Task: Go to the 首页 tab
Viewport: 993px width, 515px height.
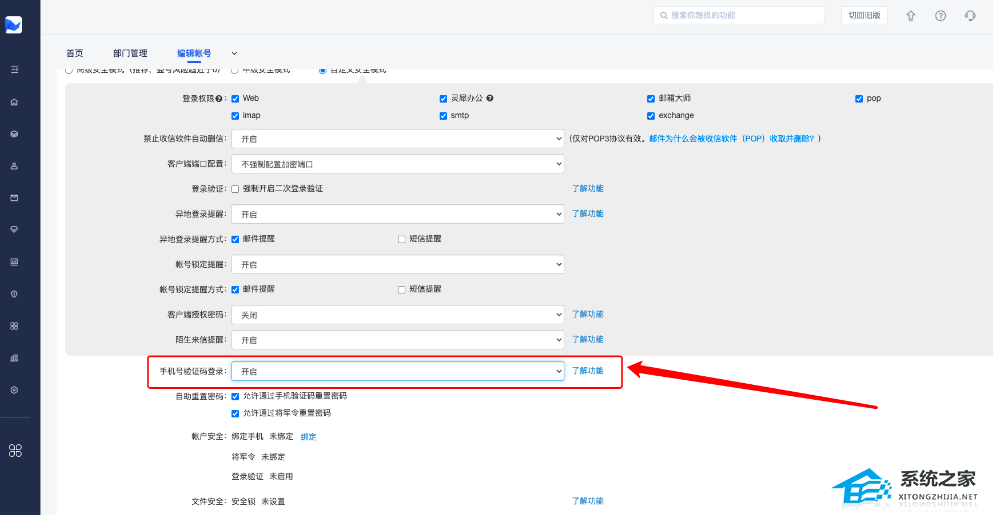Action: click(75, 53)
